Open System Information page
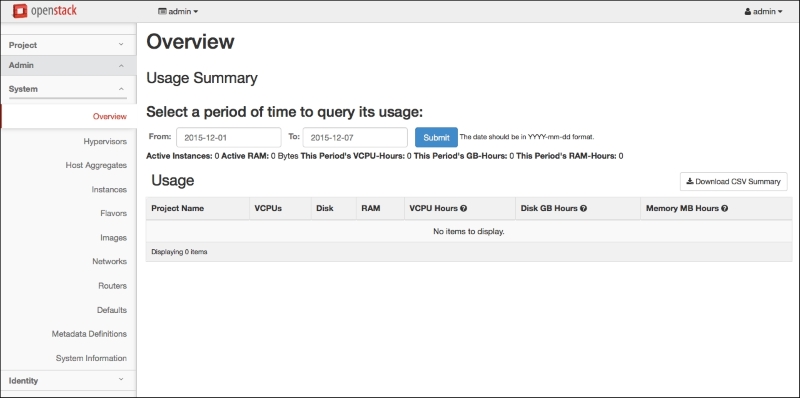This screenshot has width=800, height=398. point(91,358)
